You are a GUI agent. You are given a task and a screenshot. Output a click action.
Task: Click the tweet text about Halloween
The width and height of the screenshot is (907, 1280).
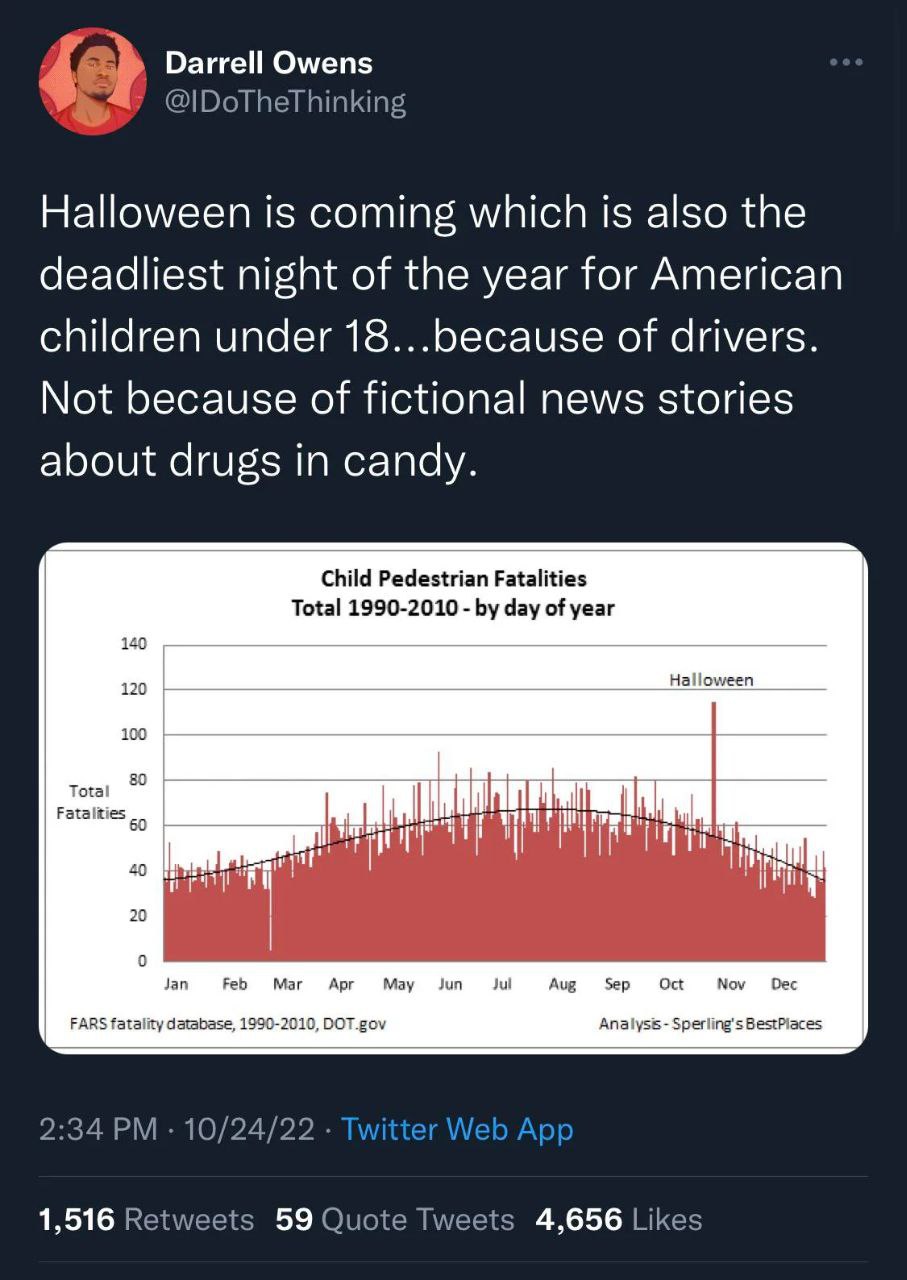pyautogui.click(x=440, y=335)
